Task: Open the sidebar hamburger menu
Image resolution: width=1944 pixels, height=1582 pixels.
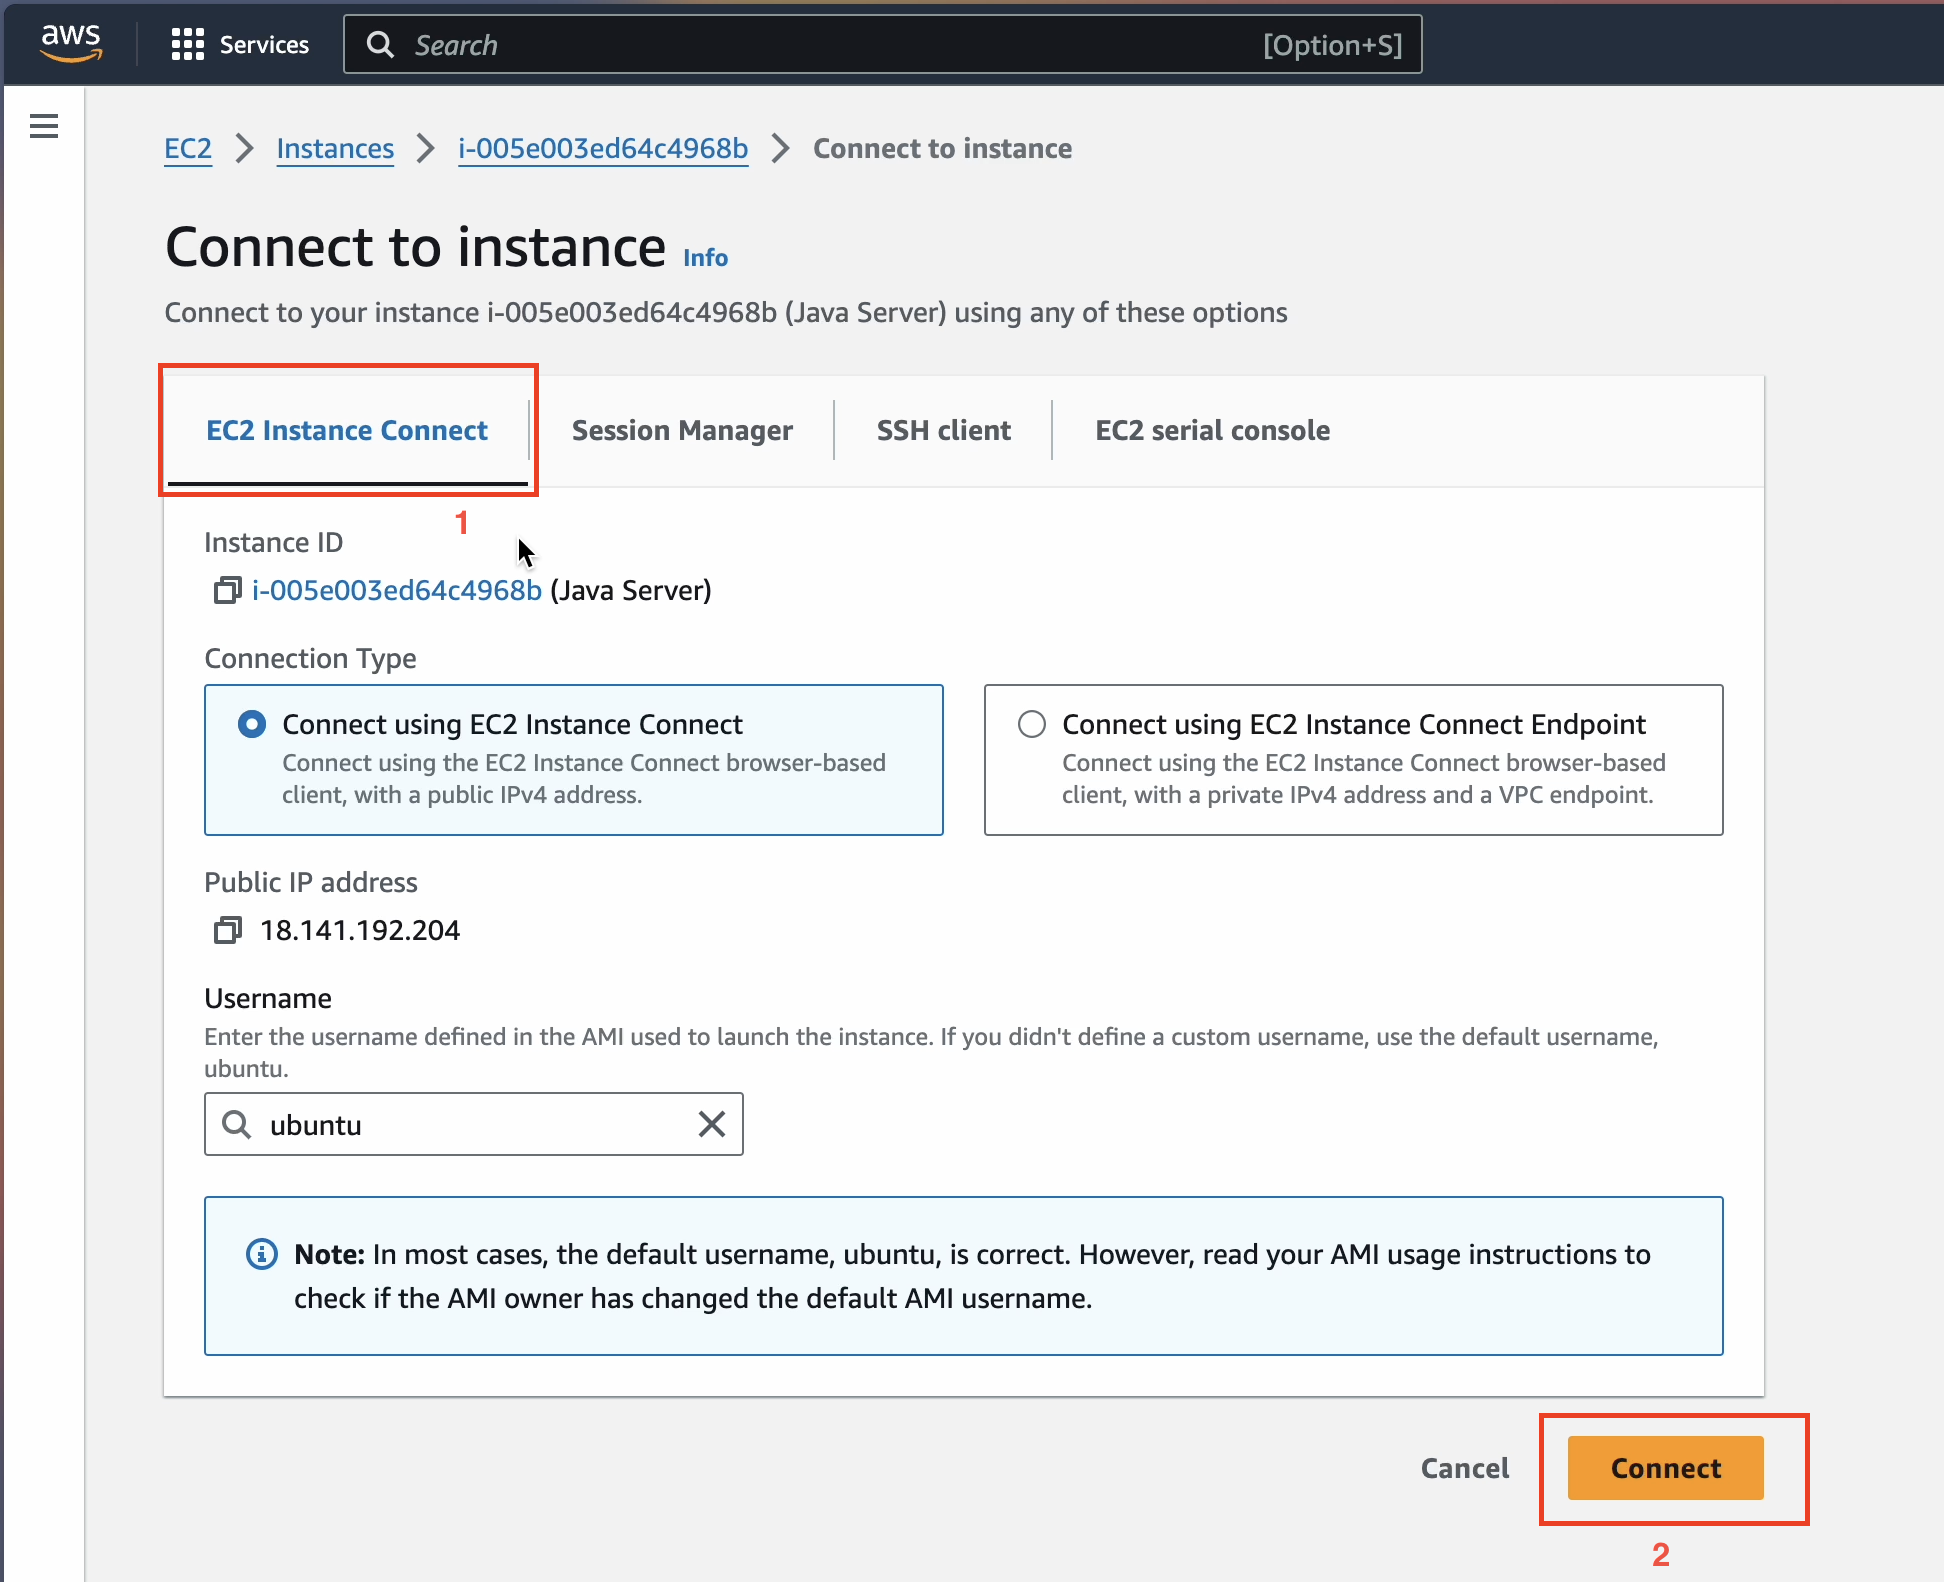Action: click(x=44, y=126)
